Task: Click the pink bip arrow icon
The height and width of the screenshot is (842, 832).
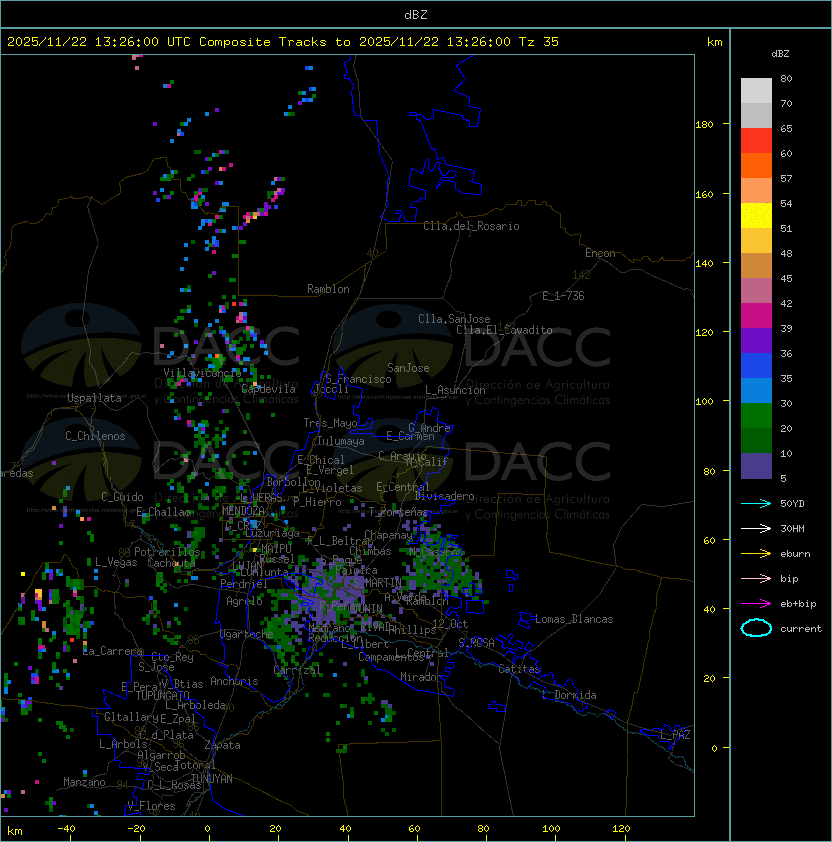Action: (x=756, y=578)
